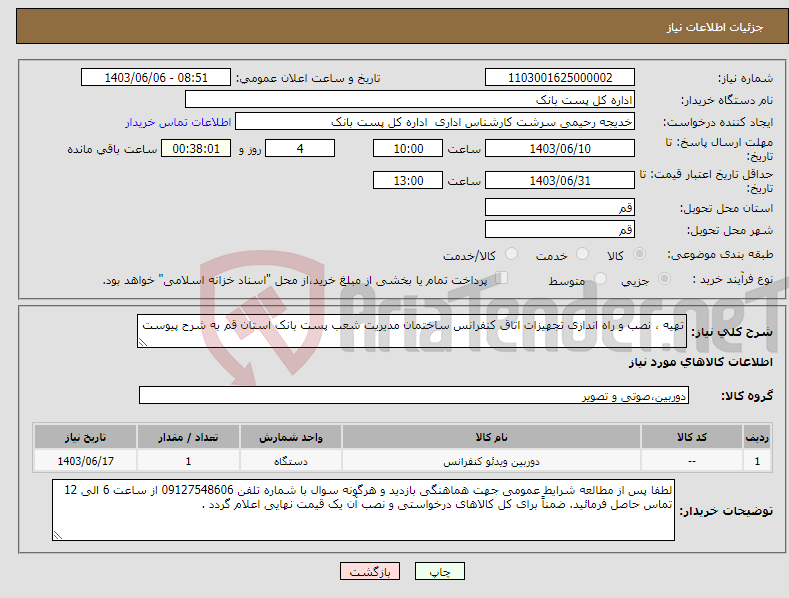The image size is (789, 598).
Task: Open the اطلاعات تماس خریدار link
Action: pyautogui.click(x=178, y=122)
